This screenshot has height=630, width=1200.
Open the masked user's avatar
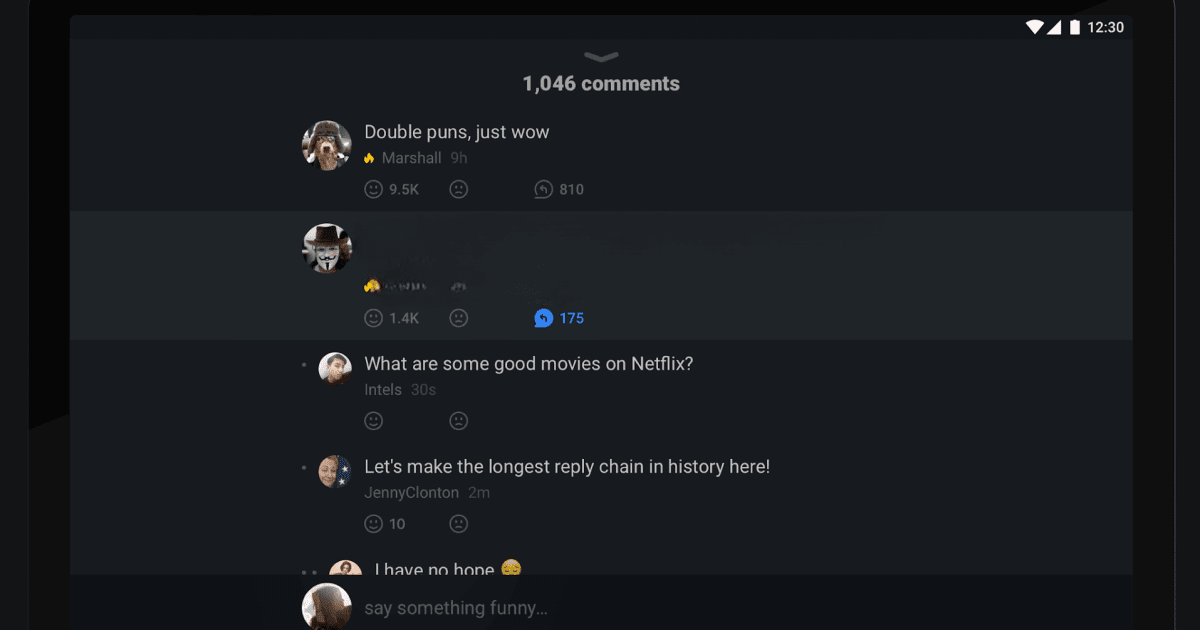click(327, 248)
